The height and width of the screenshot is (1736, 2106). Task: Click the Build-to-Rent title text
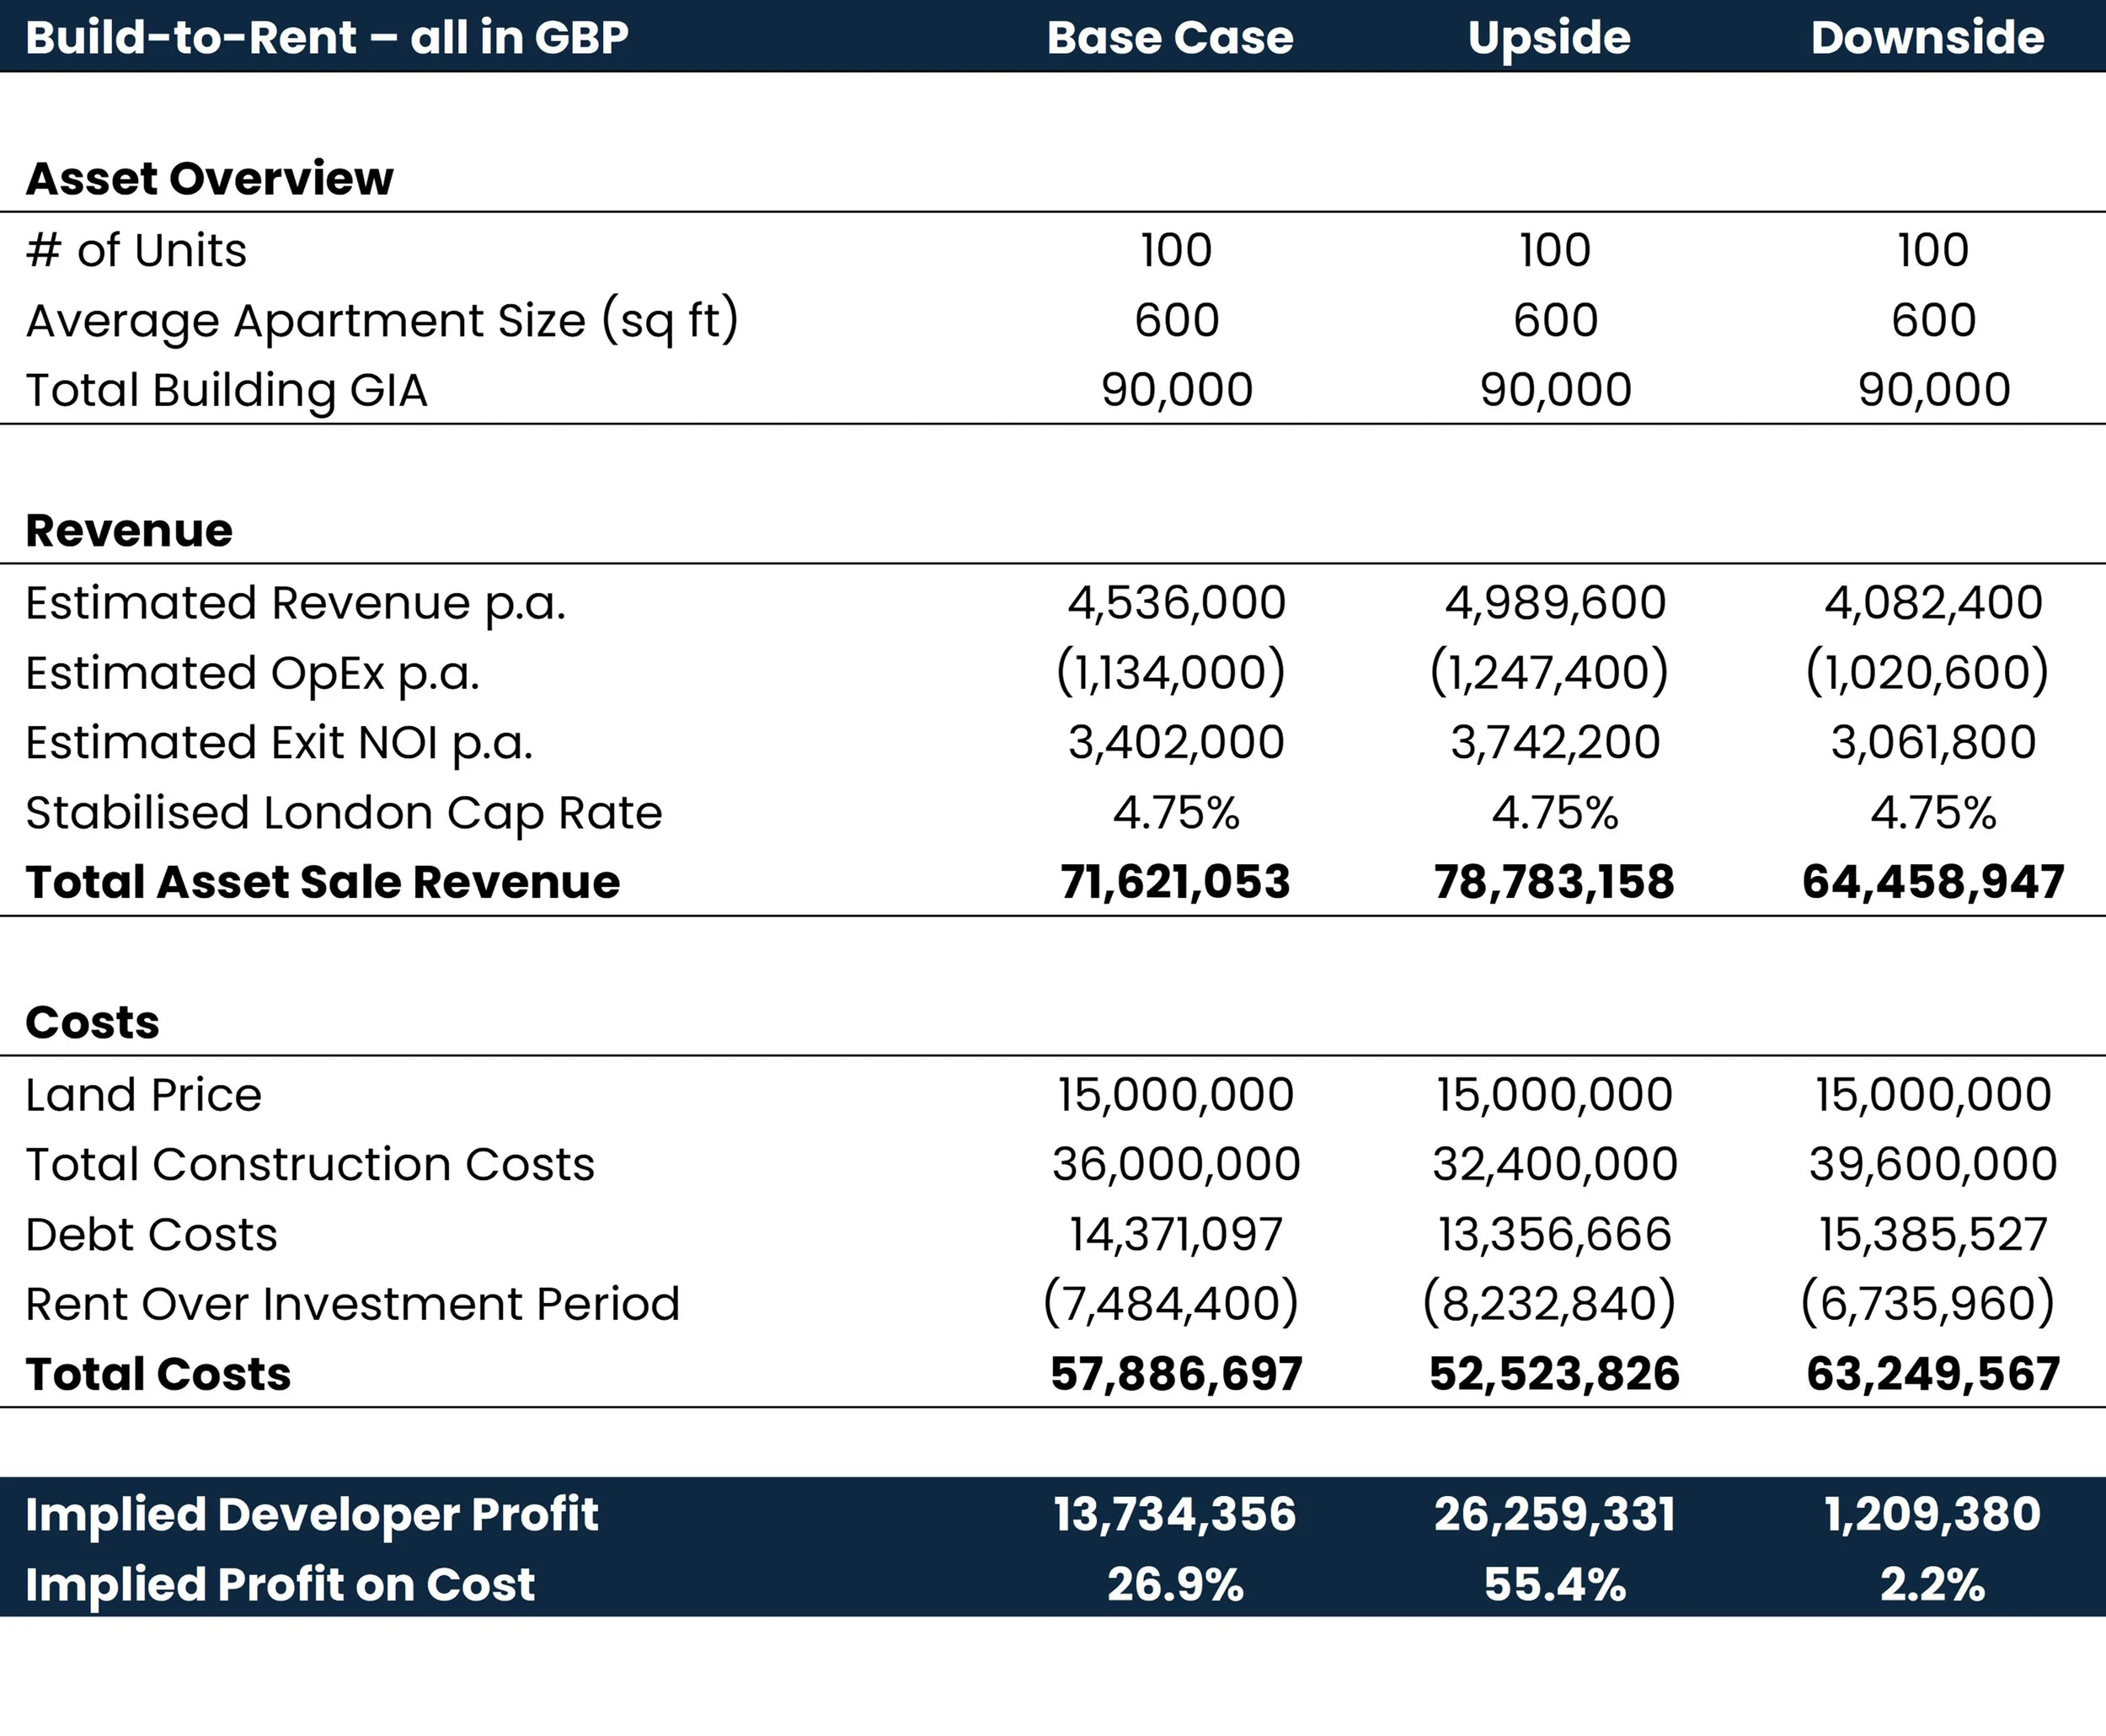[326, 37]
